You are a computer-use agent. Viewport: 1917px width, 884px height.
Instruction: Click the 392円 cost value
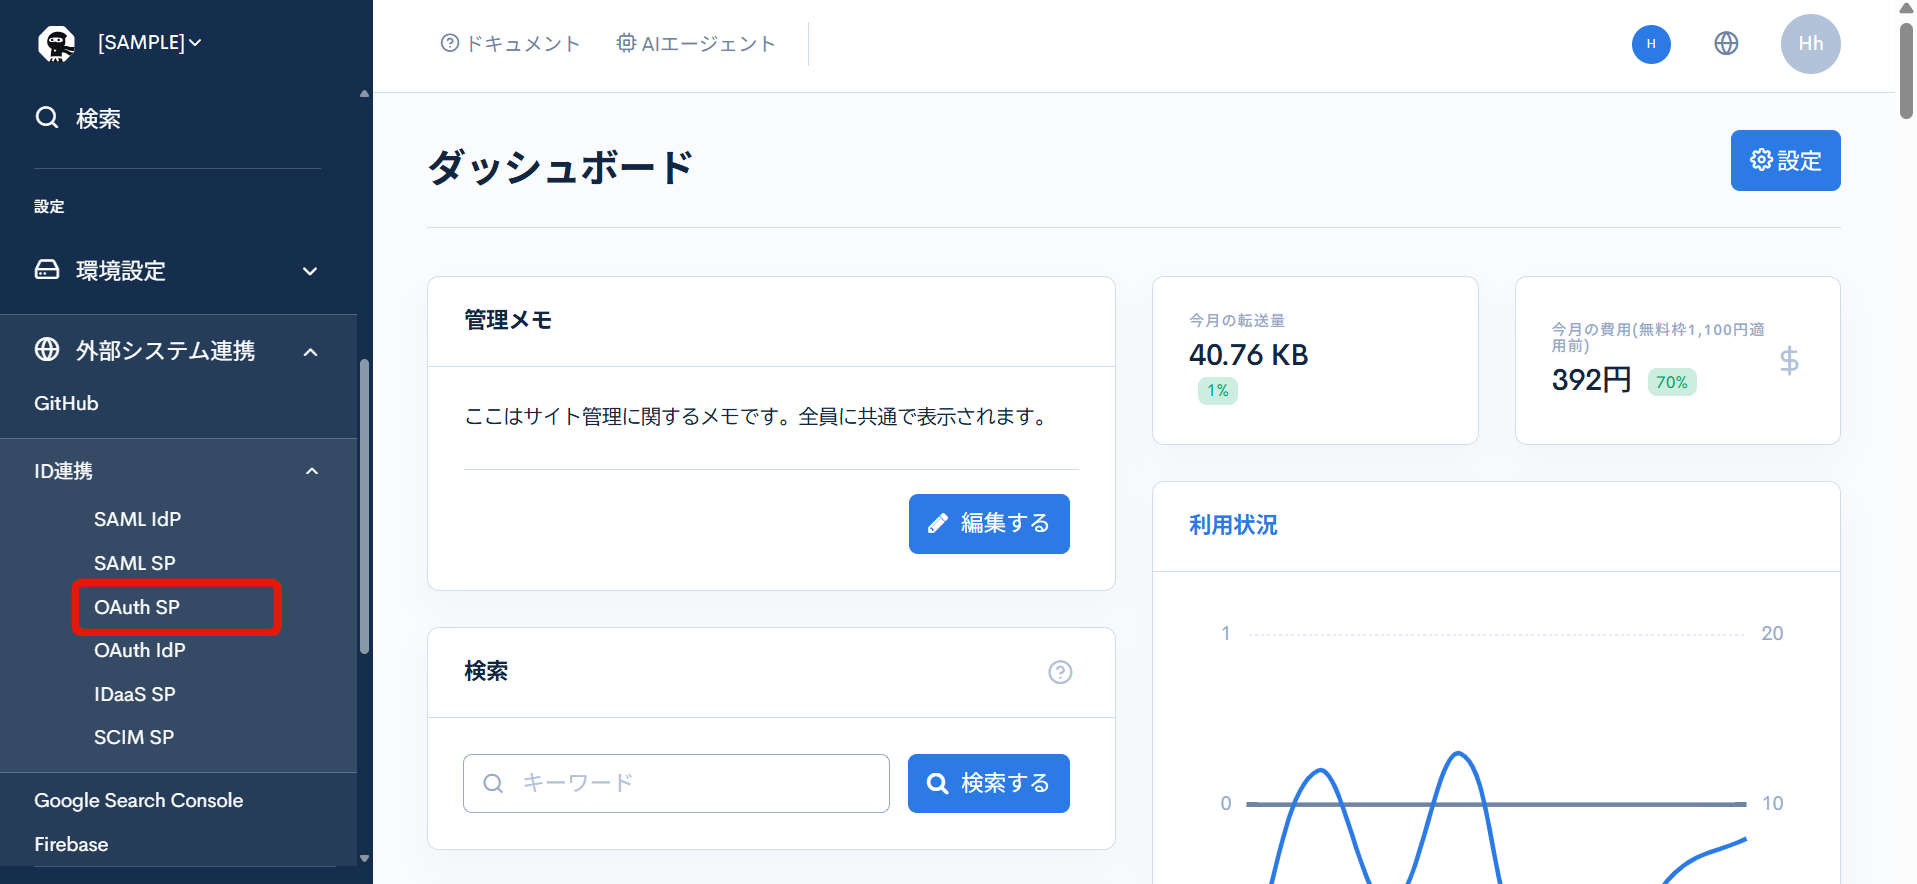[1591, 380]
